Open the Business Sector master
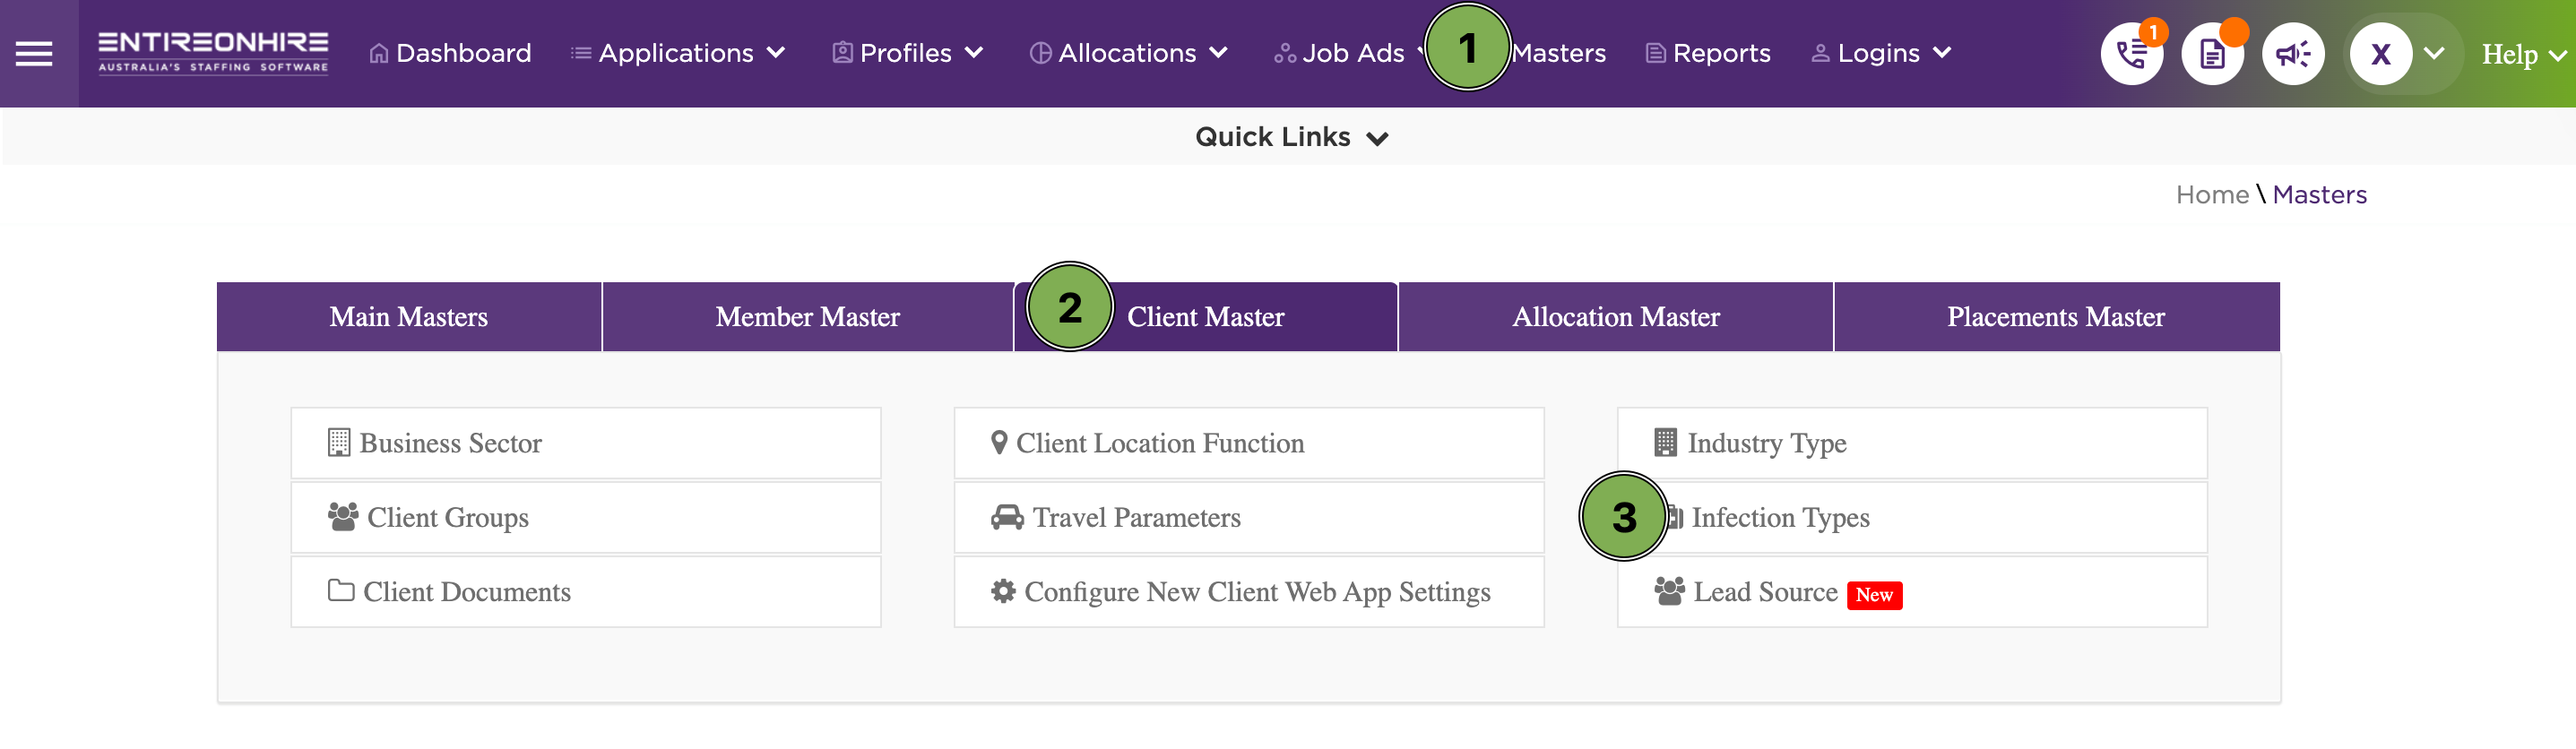 586,443
